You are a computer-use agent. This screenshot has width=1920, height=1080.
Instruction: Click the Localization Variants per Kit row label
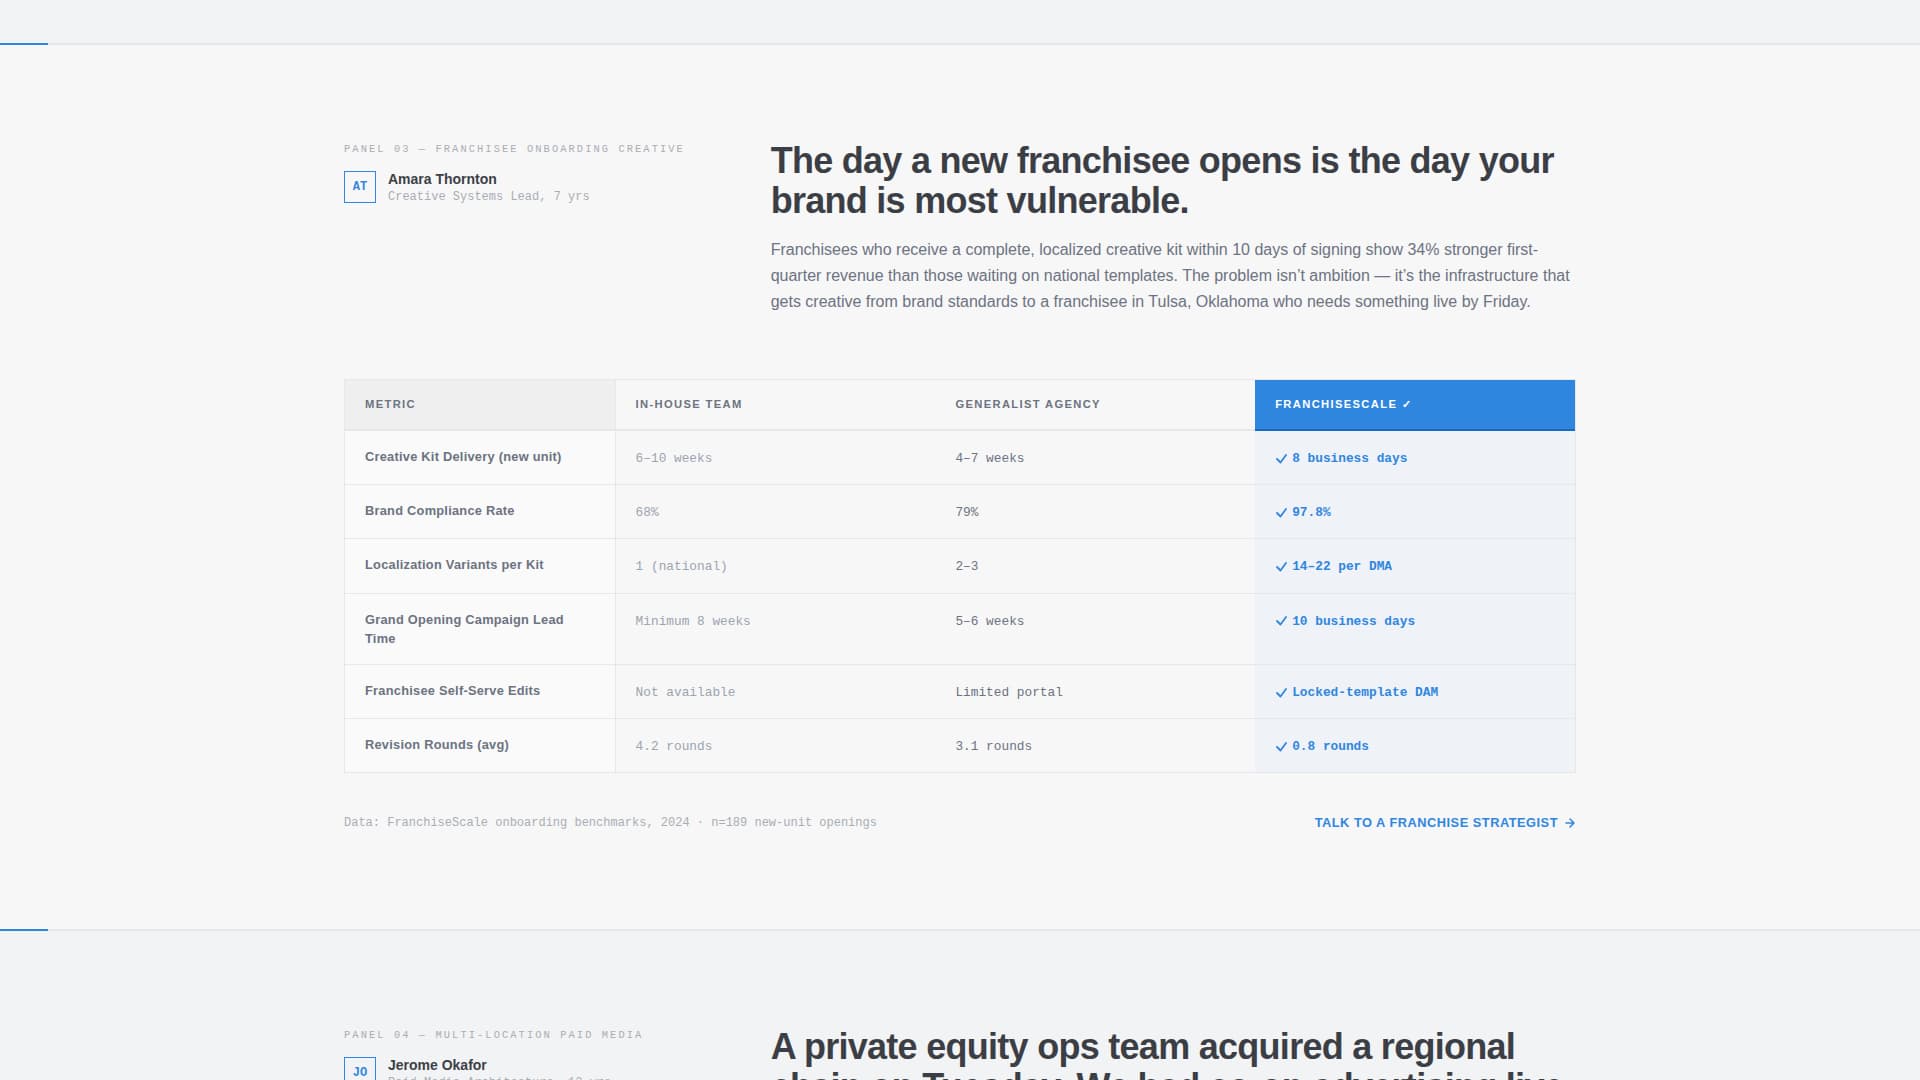click(454, 565)
